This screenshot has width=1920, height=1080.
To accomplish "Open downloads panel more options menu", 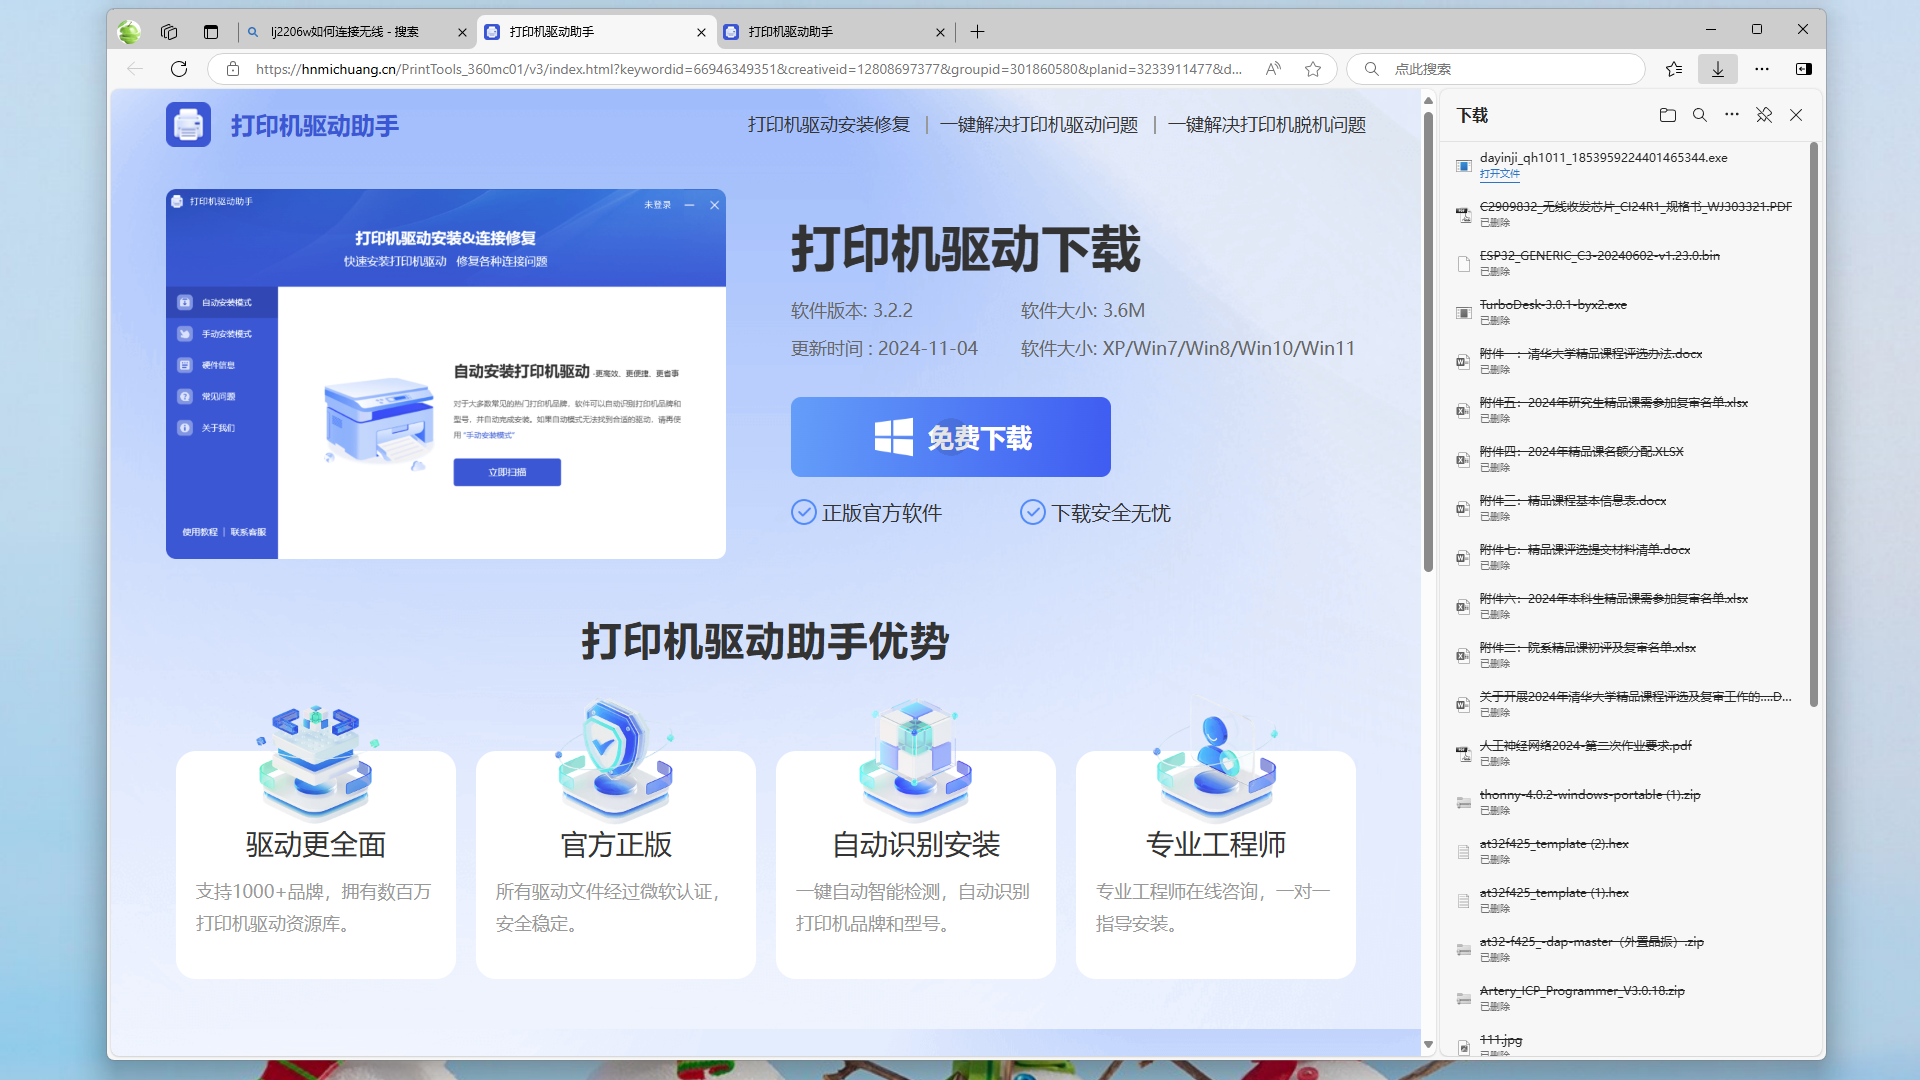I will pos(1731,115).
